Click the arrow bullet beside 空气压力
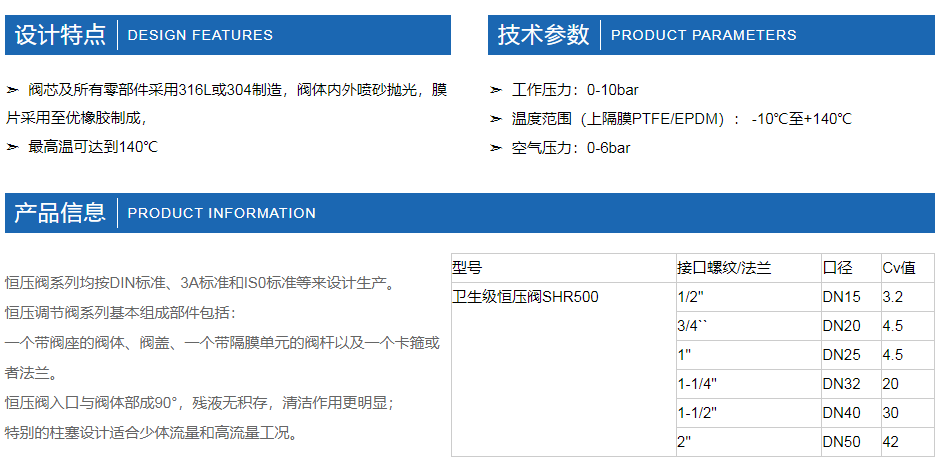 click(x=496, y=148)
